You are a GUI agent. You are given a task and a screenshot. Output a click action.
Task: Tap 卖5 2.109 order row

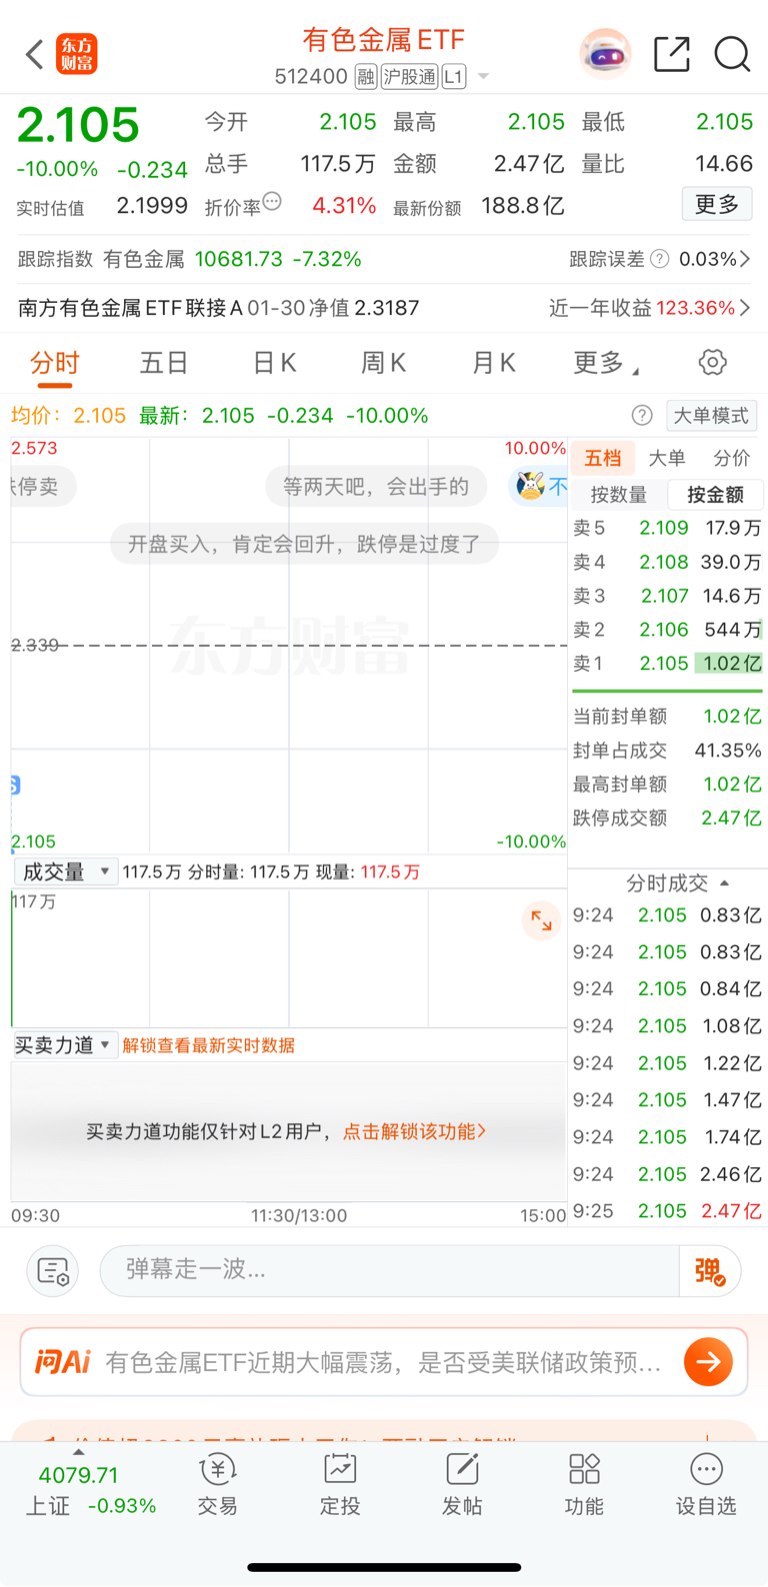click(x=667, y=527)
